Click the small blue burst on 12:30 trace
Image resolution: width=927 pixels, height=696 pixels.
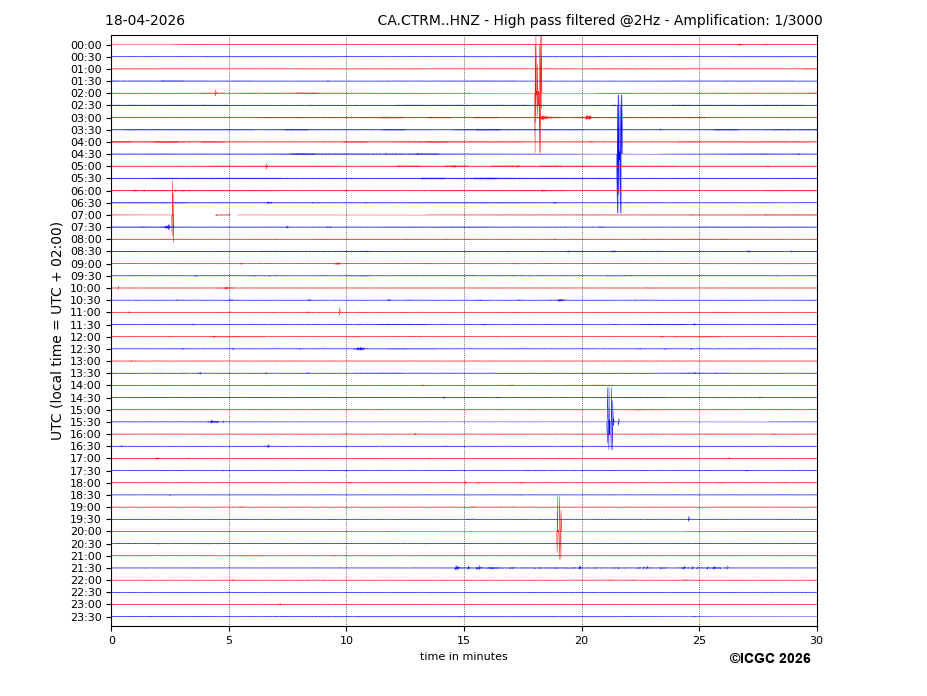359,349
